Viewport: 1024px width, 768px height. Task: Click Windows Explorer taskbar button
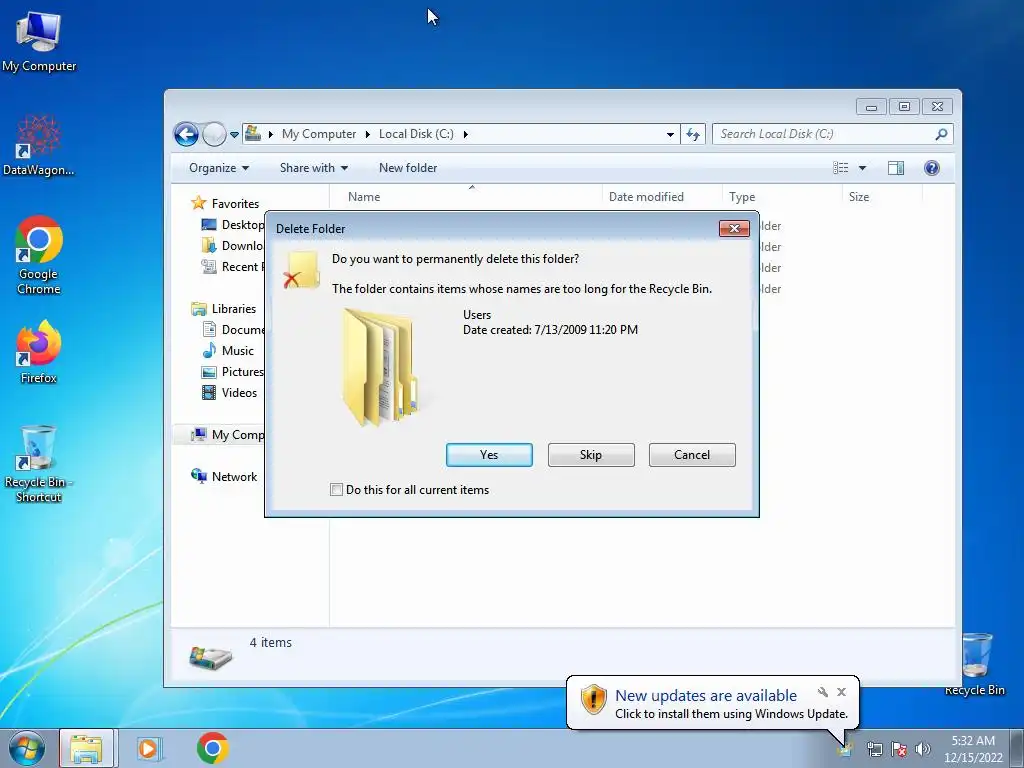87,748
